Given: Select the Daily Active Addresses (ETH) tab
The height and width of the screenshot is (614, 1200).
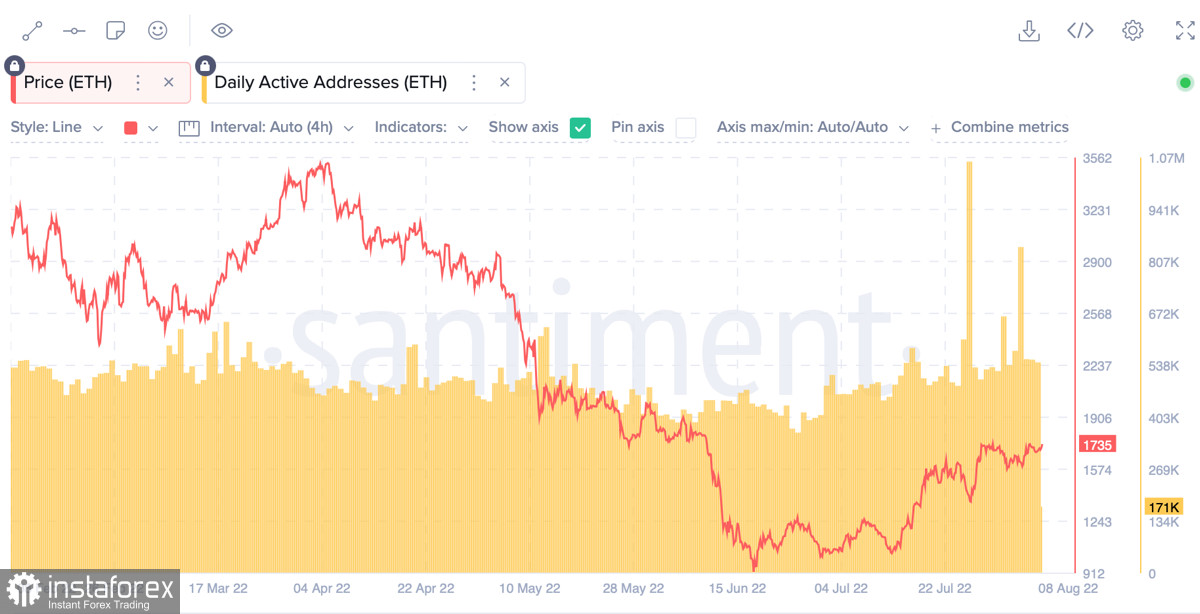Looking at the screenshot, I should pyautogui.click(x=330, y=83).
